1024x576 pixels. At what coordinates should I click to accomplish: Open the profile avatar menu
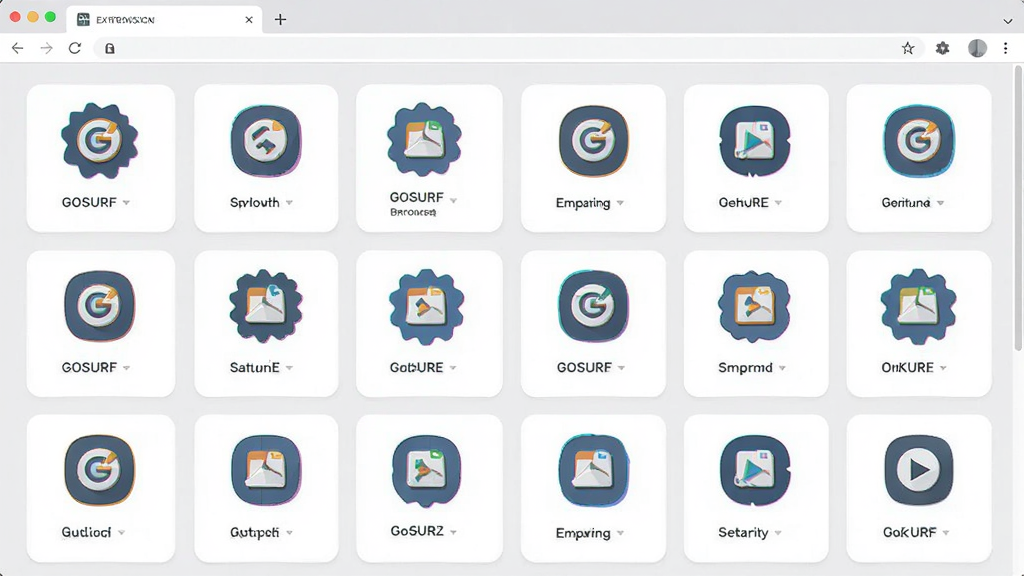point(977,48)
